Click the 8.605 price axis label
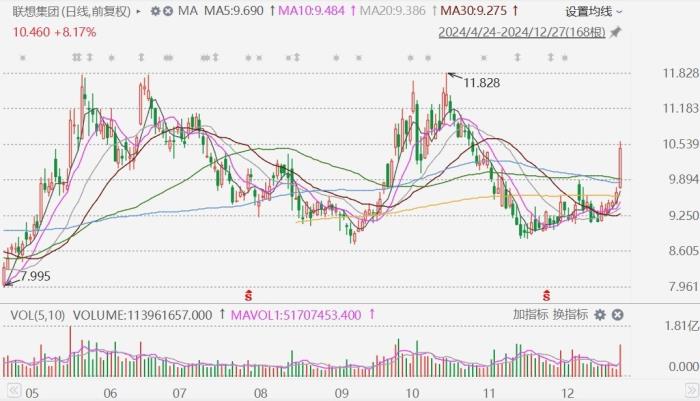The image size is (700, 401). pos(683,251)
